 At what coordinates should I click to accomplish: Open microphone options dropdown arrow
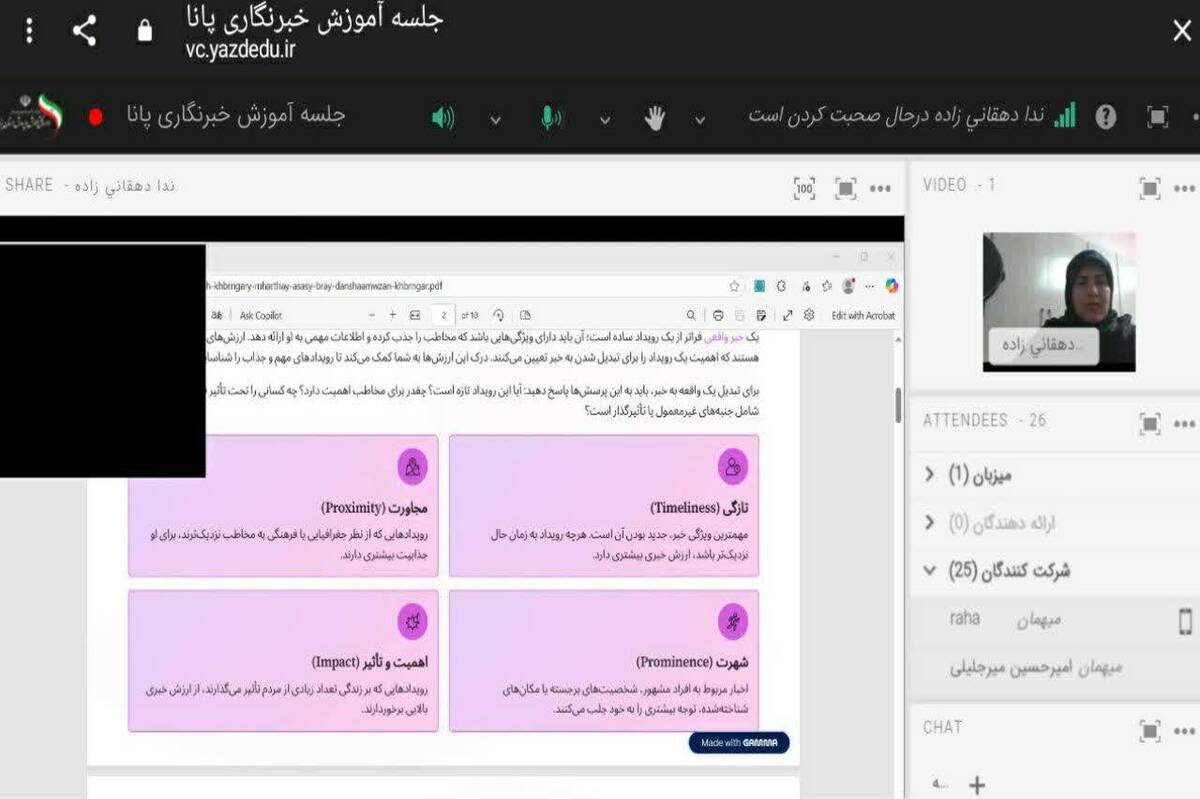[x=605, y=120]
